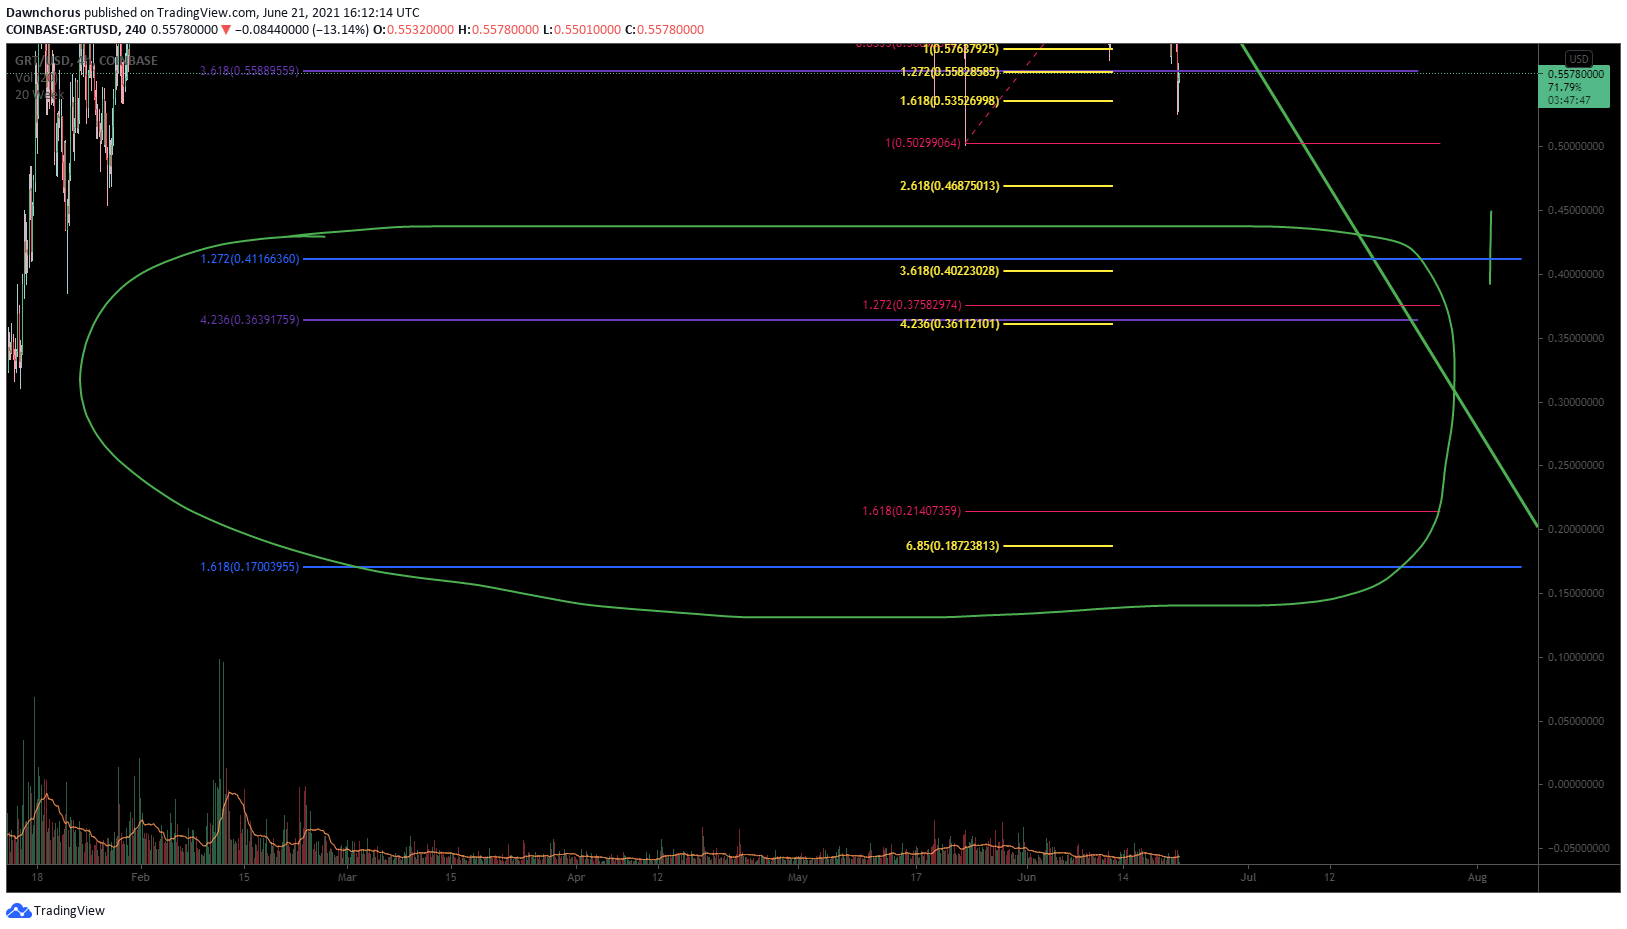
Task: Click the 0.35000000 price axis label
Action: (1576, 338)
